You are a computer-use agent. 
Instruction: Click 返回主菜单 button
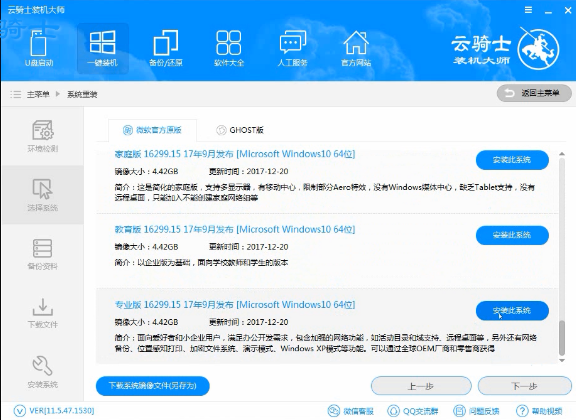coord(534,93)
